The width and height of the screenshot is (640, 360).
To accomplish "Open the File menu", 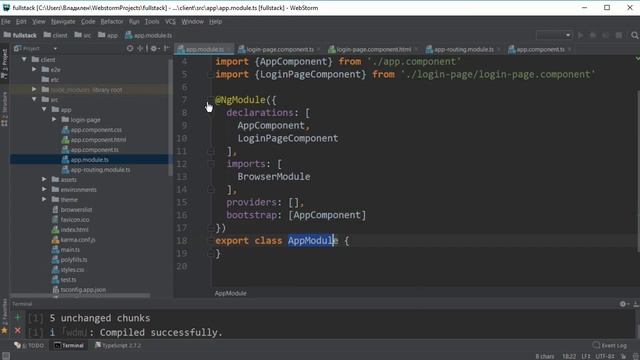I will coord(6,22).
